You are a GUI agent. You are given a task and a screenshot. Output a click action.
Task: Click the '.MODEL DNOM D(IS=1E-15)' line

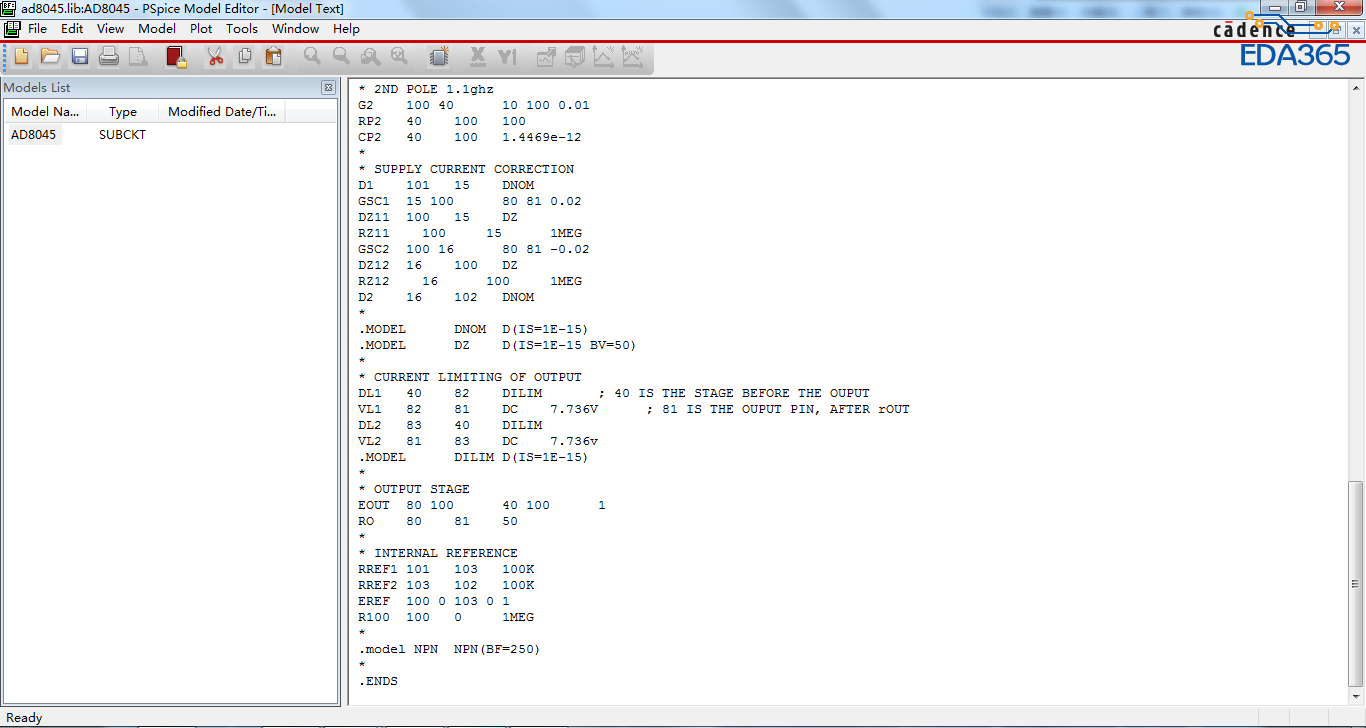473,329
